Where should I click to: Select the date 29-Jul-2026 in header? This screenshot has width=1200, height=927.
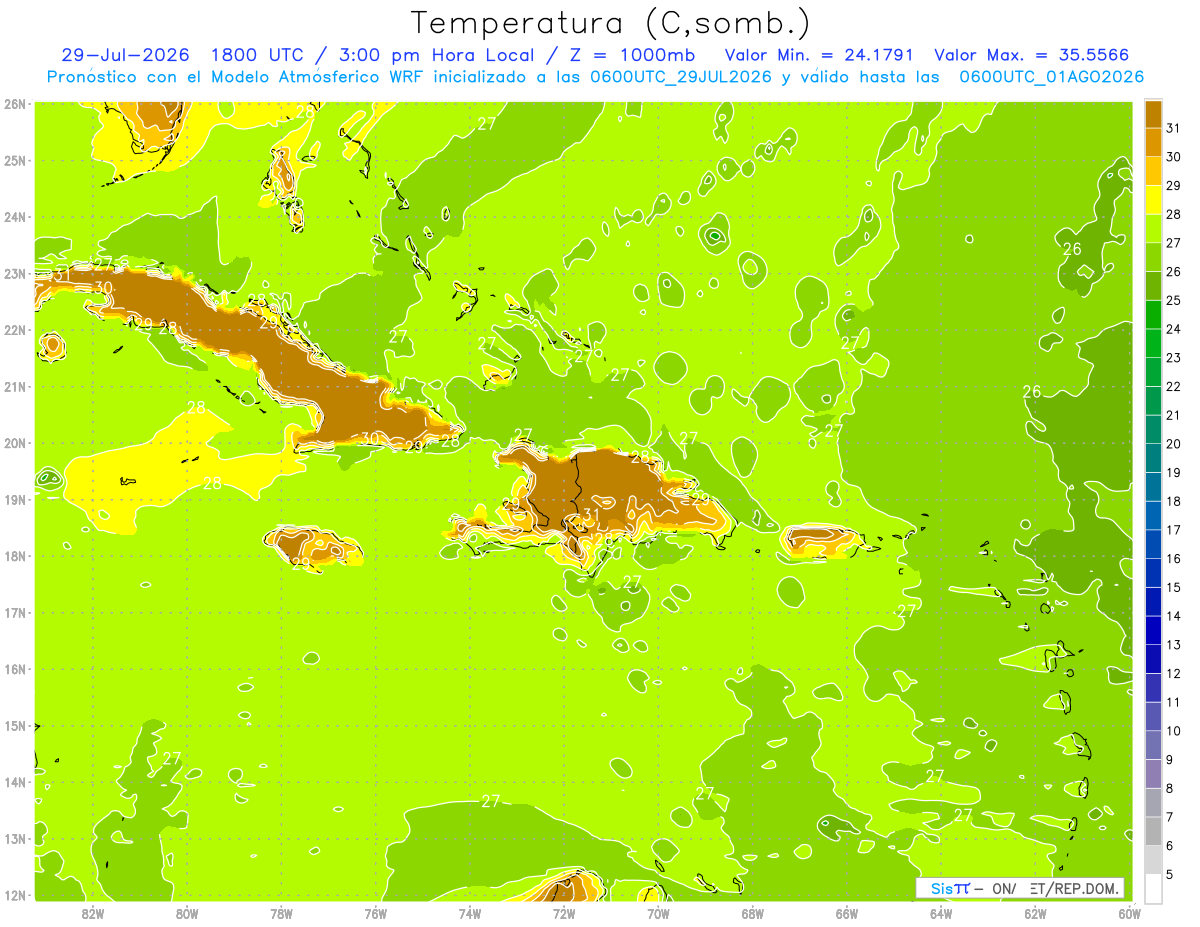click(x=126, y=55)
